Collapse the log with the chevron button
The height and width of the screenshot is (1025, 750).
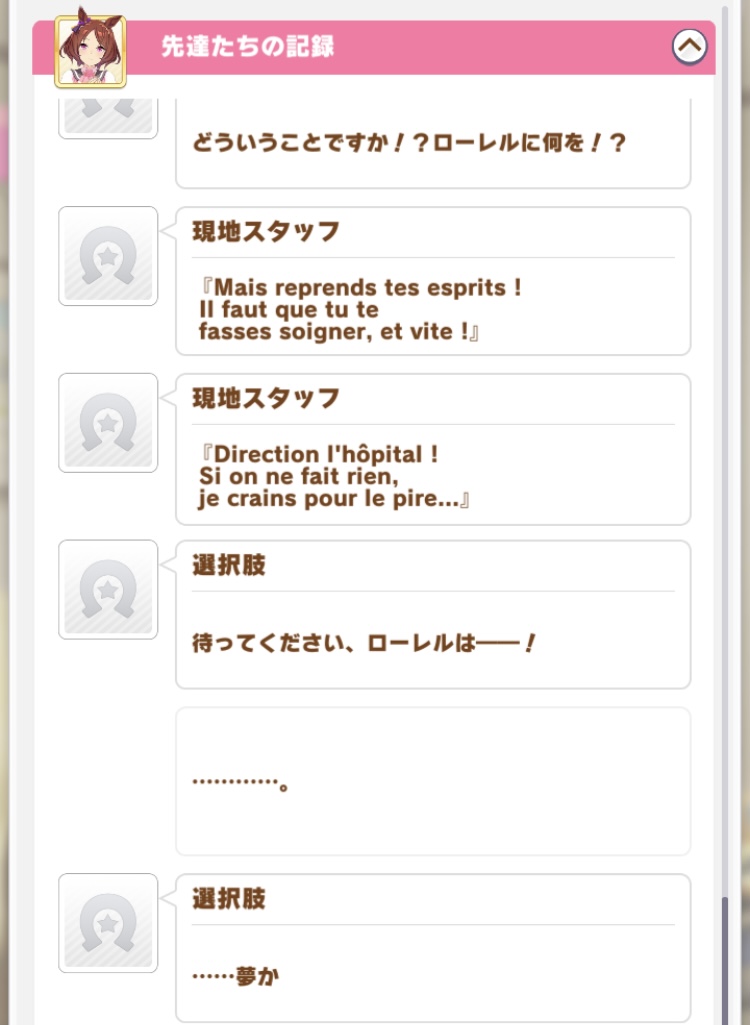689,46
